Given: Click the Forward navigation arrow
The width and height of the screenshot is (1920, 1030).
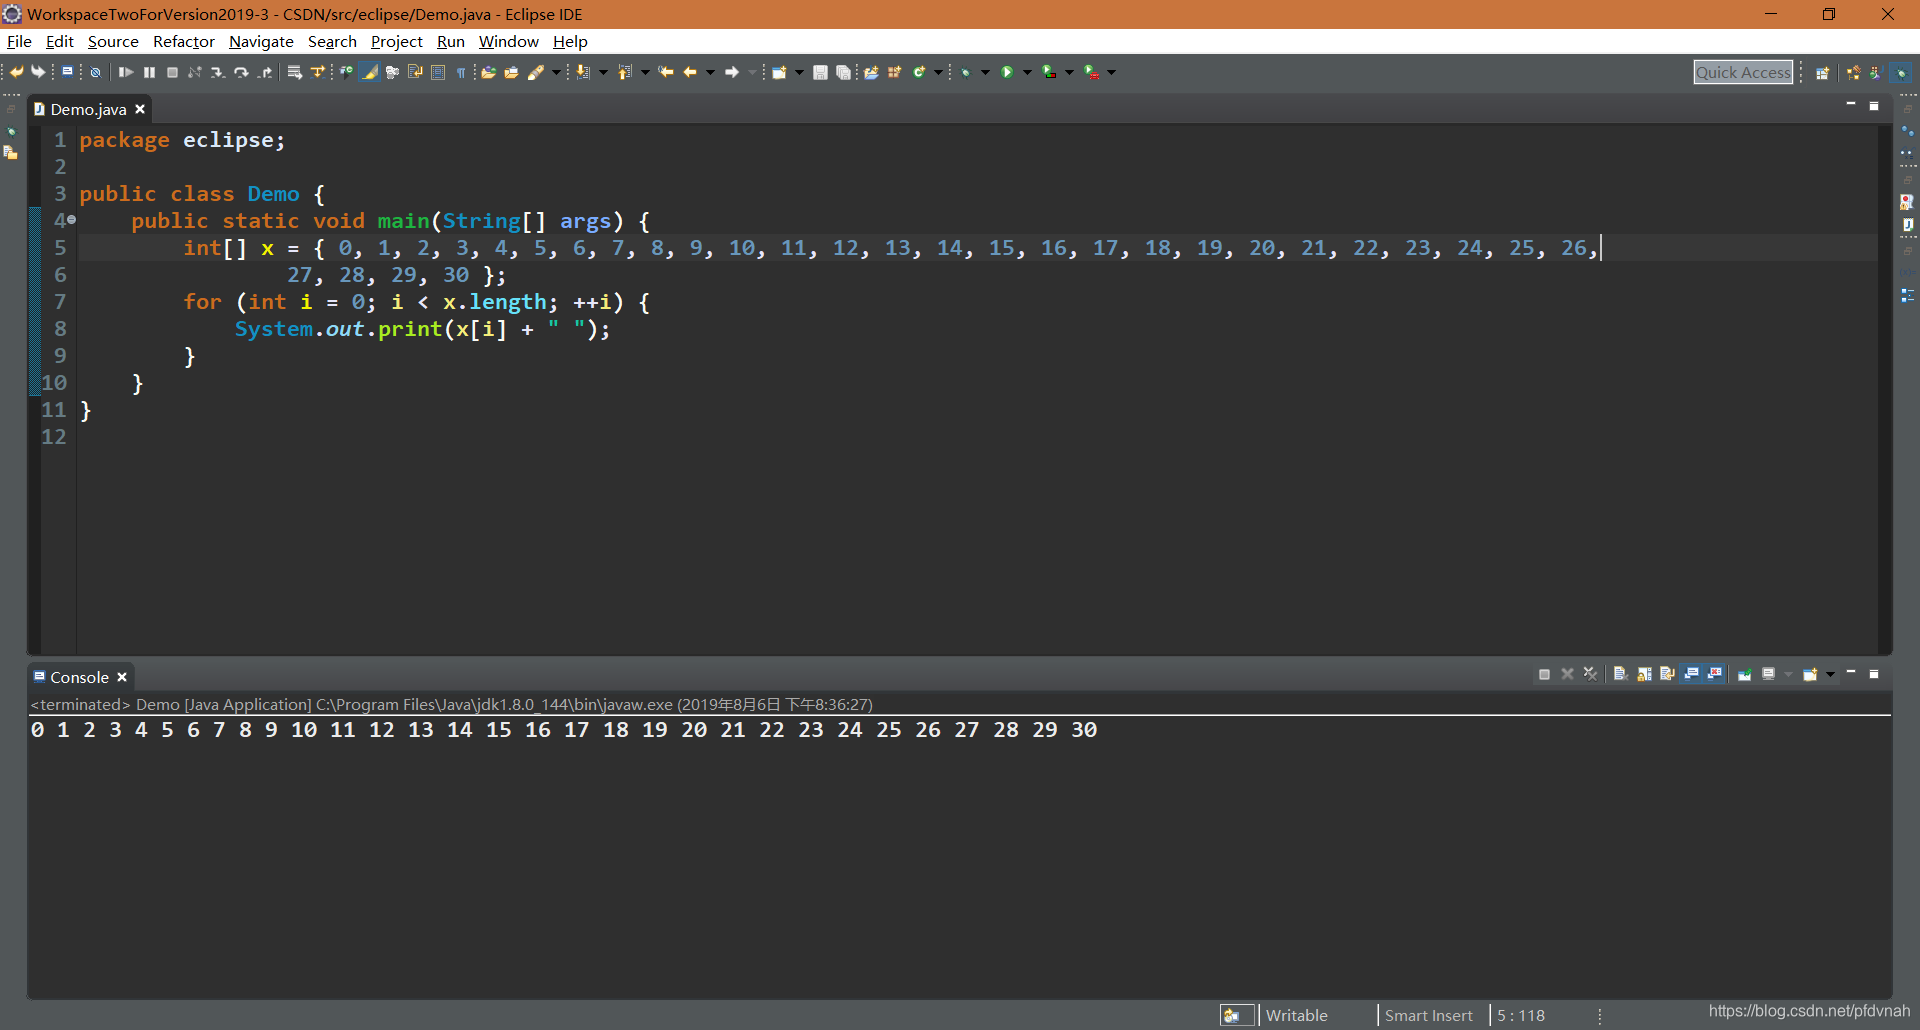Looking at the screenshot, I should pyautogui.click(x=732, y=72).
